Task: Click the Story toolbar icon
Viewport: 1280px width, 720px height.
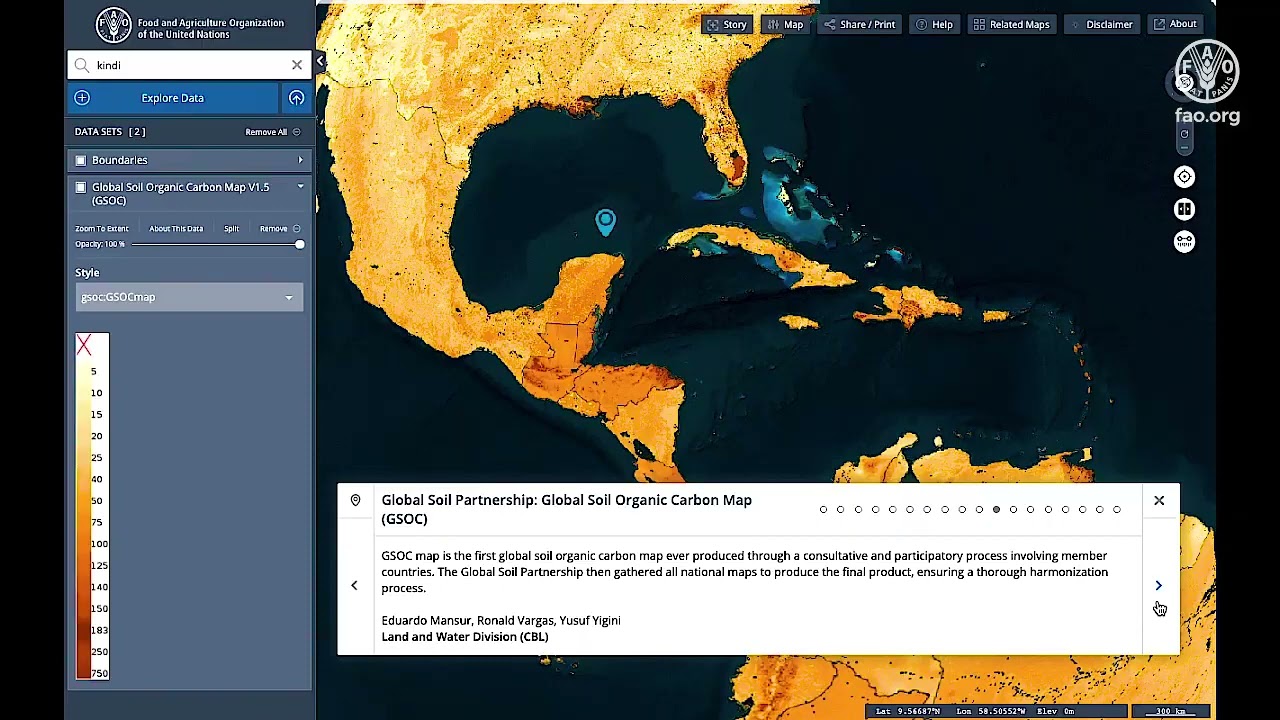Action: [x=713, y=24]
